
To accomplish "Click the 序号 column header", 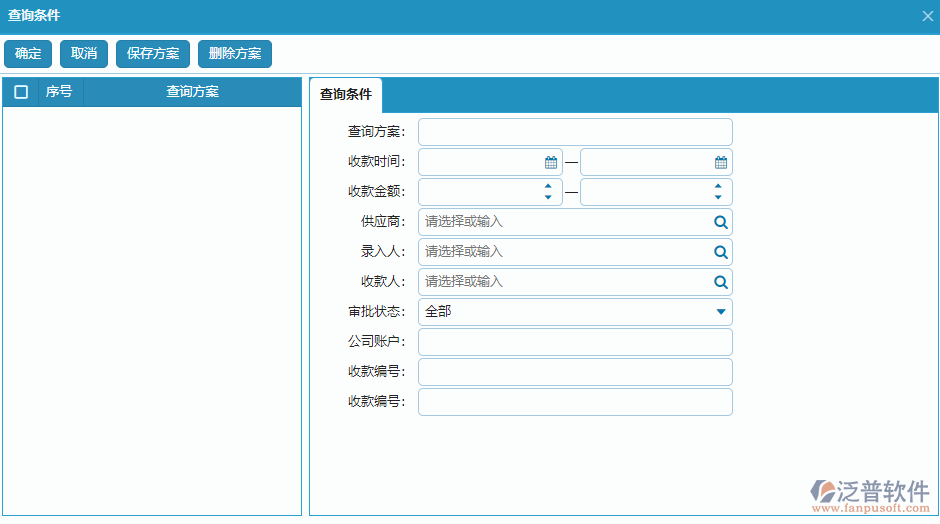I will pos(59,92).
